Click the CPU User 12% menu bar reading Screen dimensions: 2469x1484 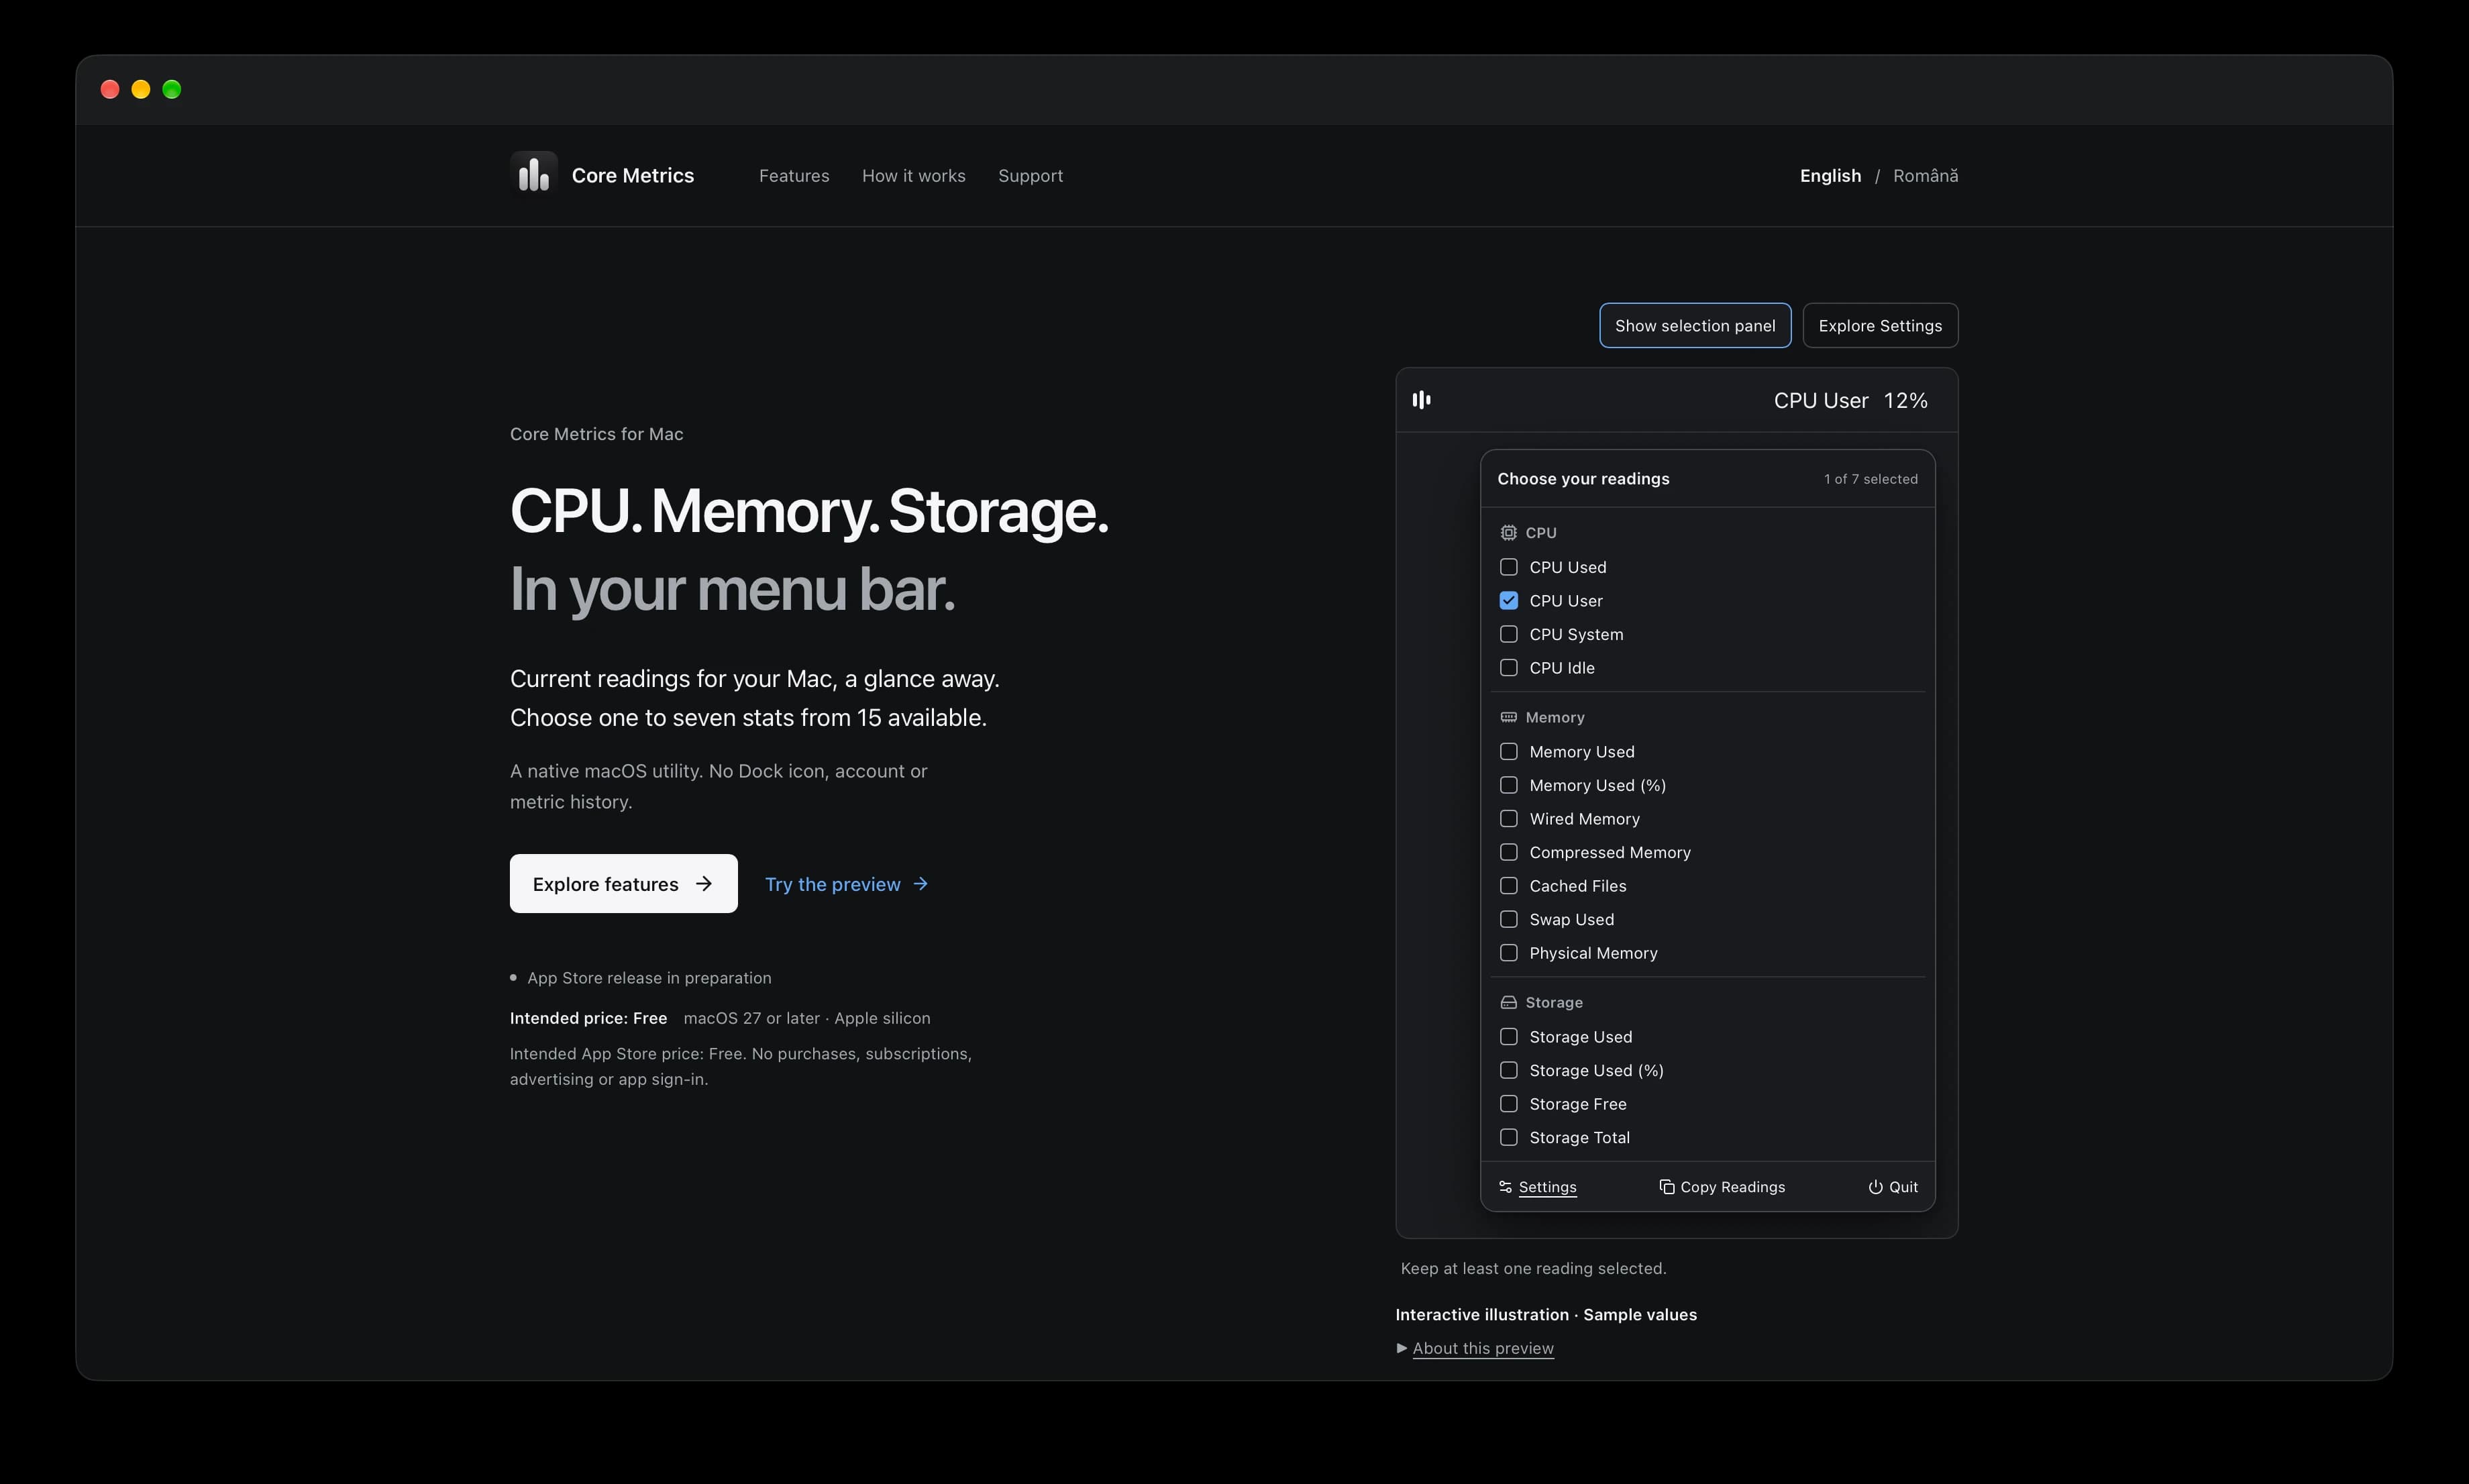coord(1850,401)
